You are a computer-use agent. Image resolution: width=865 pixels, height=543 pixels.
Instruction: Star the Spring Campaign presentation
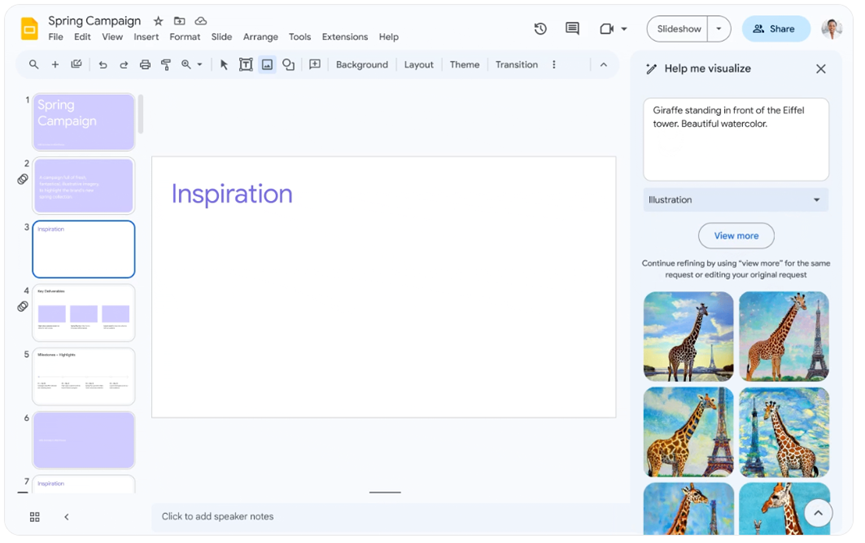point(158,21)
